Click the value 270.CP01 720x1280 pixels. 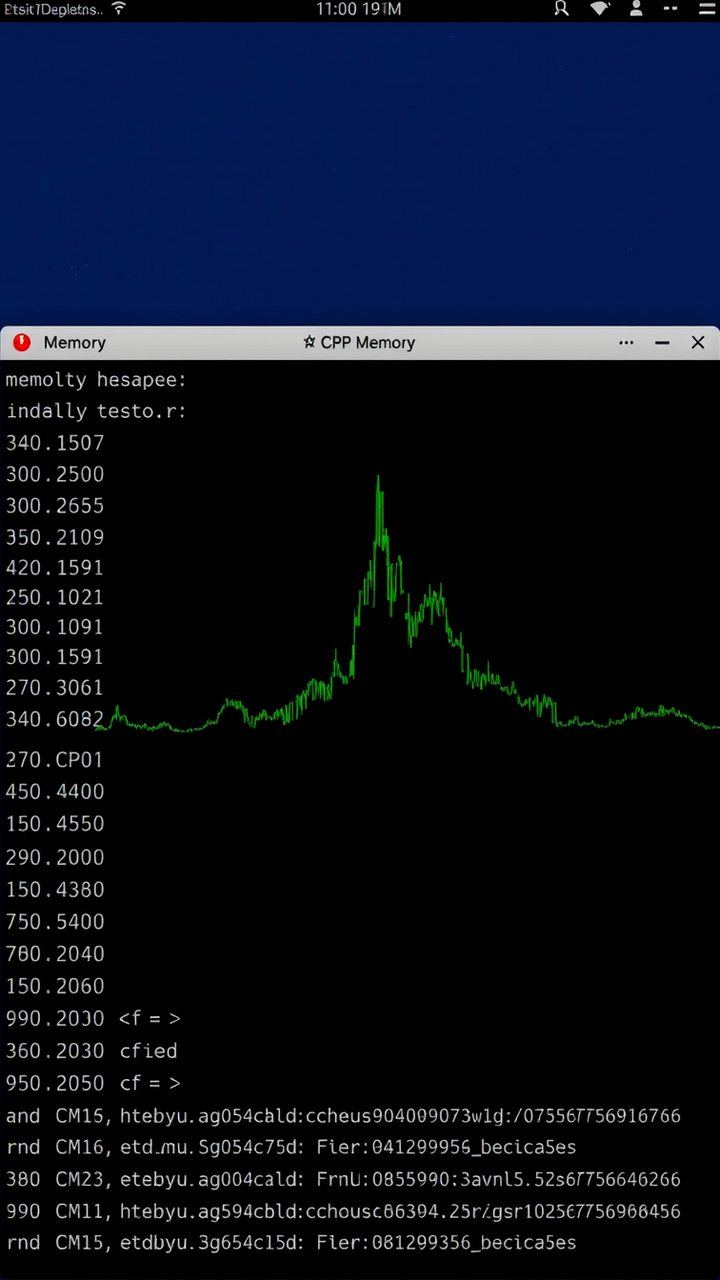[x=55, y=759]
